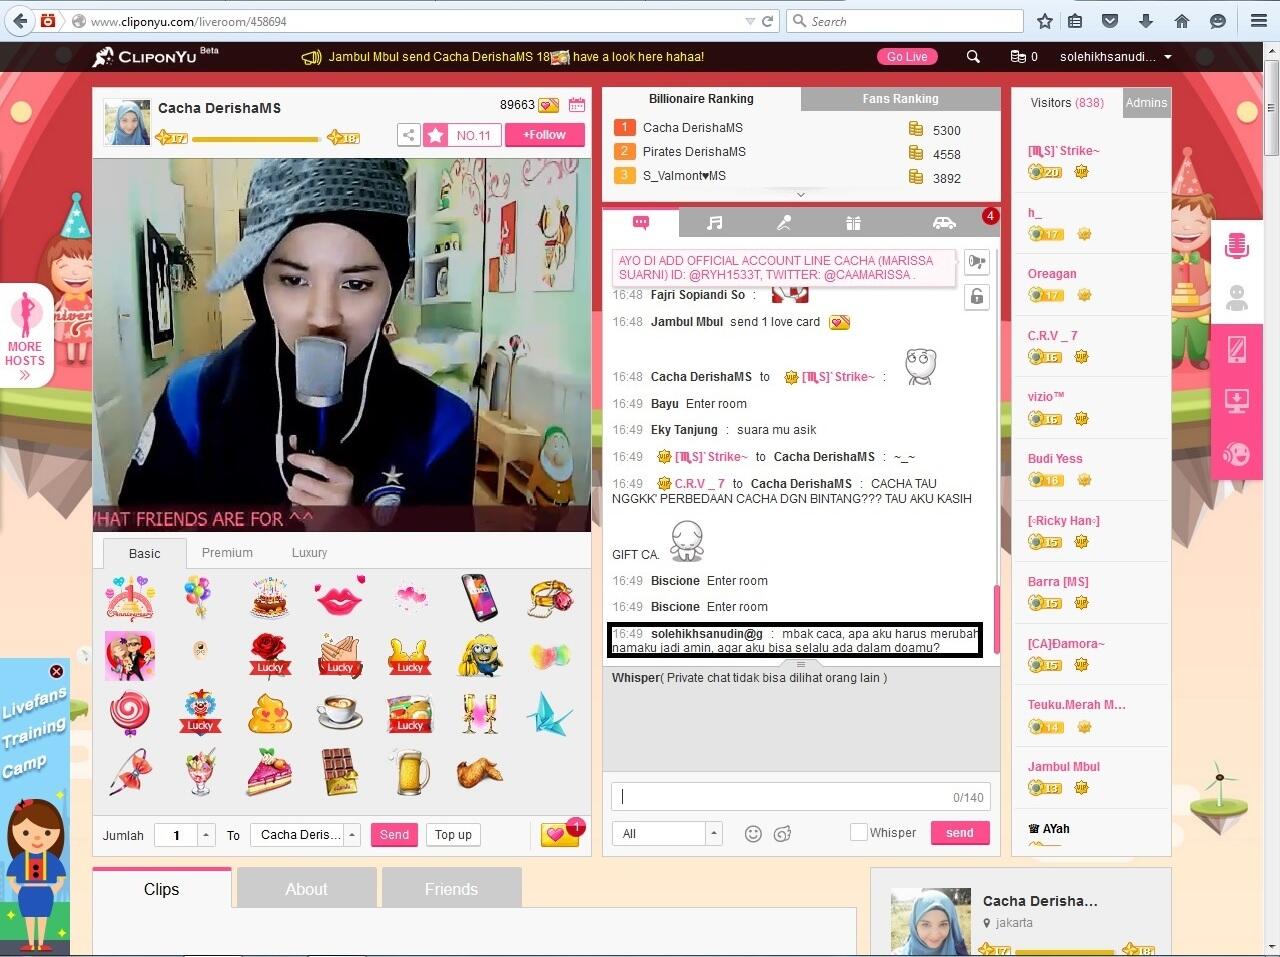This screenshot has height=957, width=1280.
Task: Choose the smartphone gift
Action: [479, 597]
